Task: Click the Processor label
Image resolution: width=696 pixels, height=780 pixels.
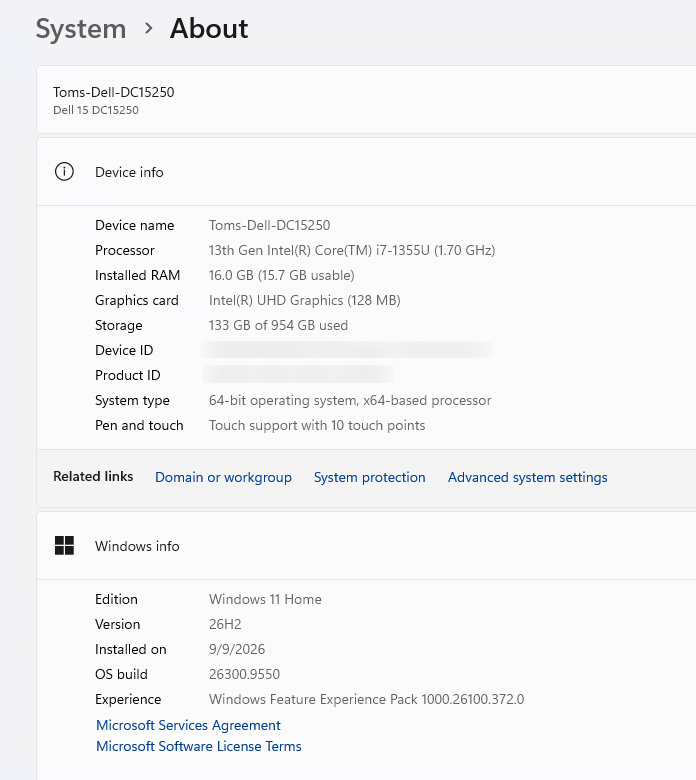Action: (125, 250)
